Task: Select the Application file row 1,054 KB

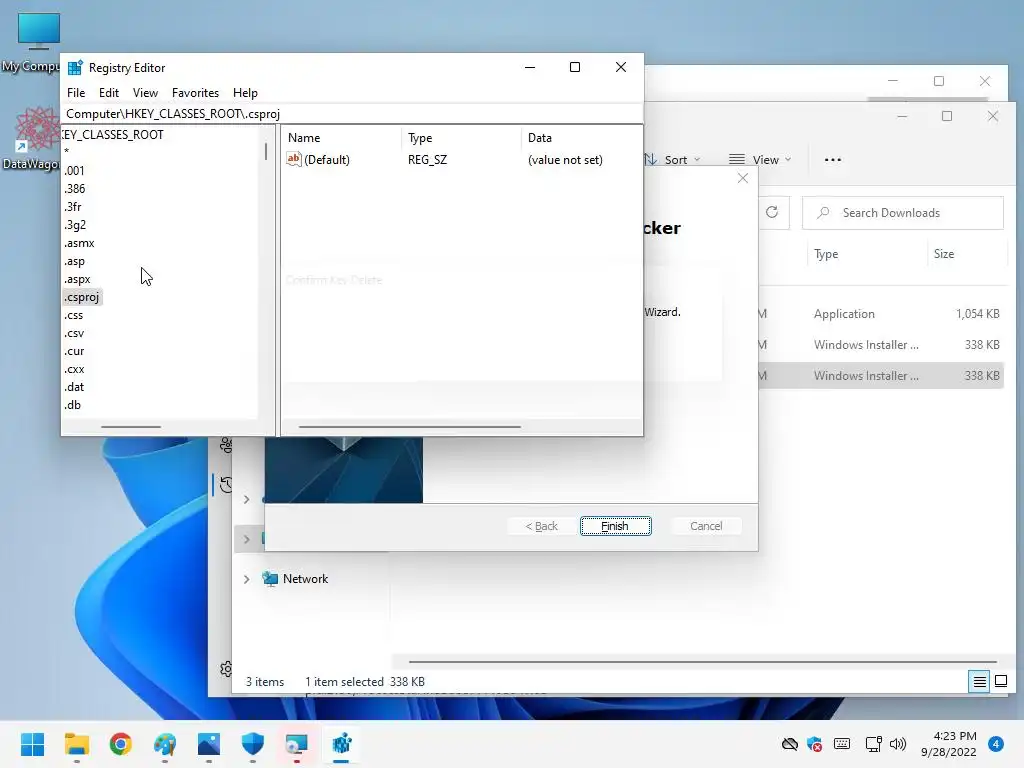Action: click(x=881, y=314)
